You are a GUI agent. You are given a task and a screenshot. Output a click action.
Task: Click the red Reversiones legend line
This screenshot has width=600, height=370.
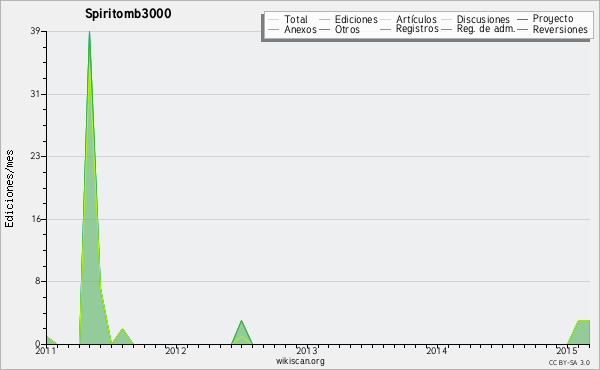[522, 30]
